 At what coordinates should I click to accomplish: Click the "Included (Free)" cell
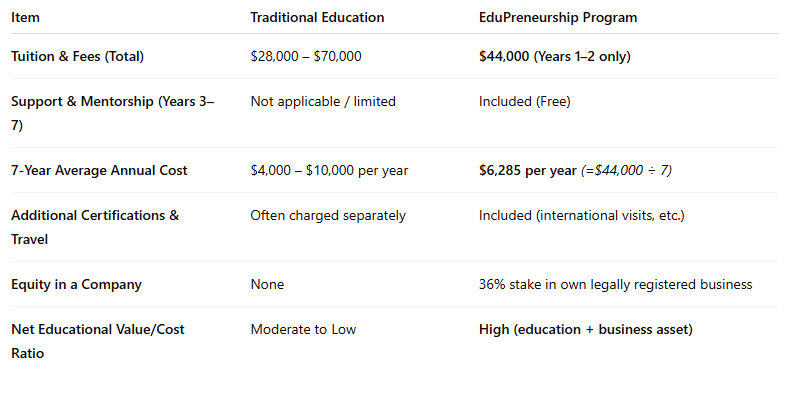click(x=526, y=101)
